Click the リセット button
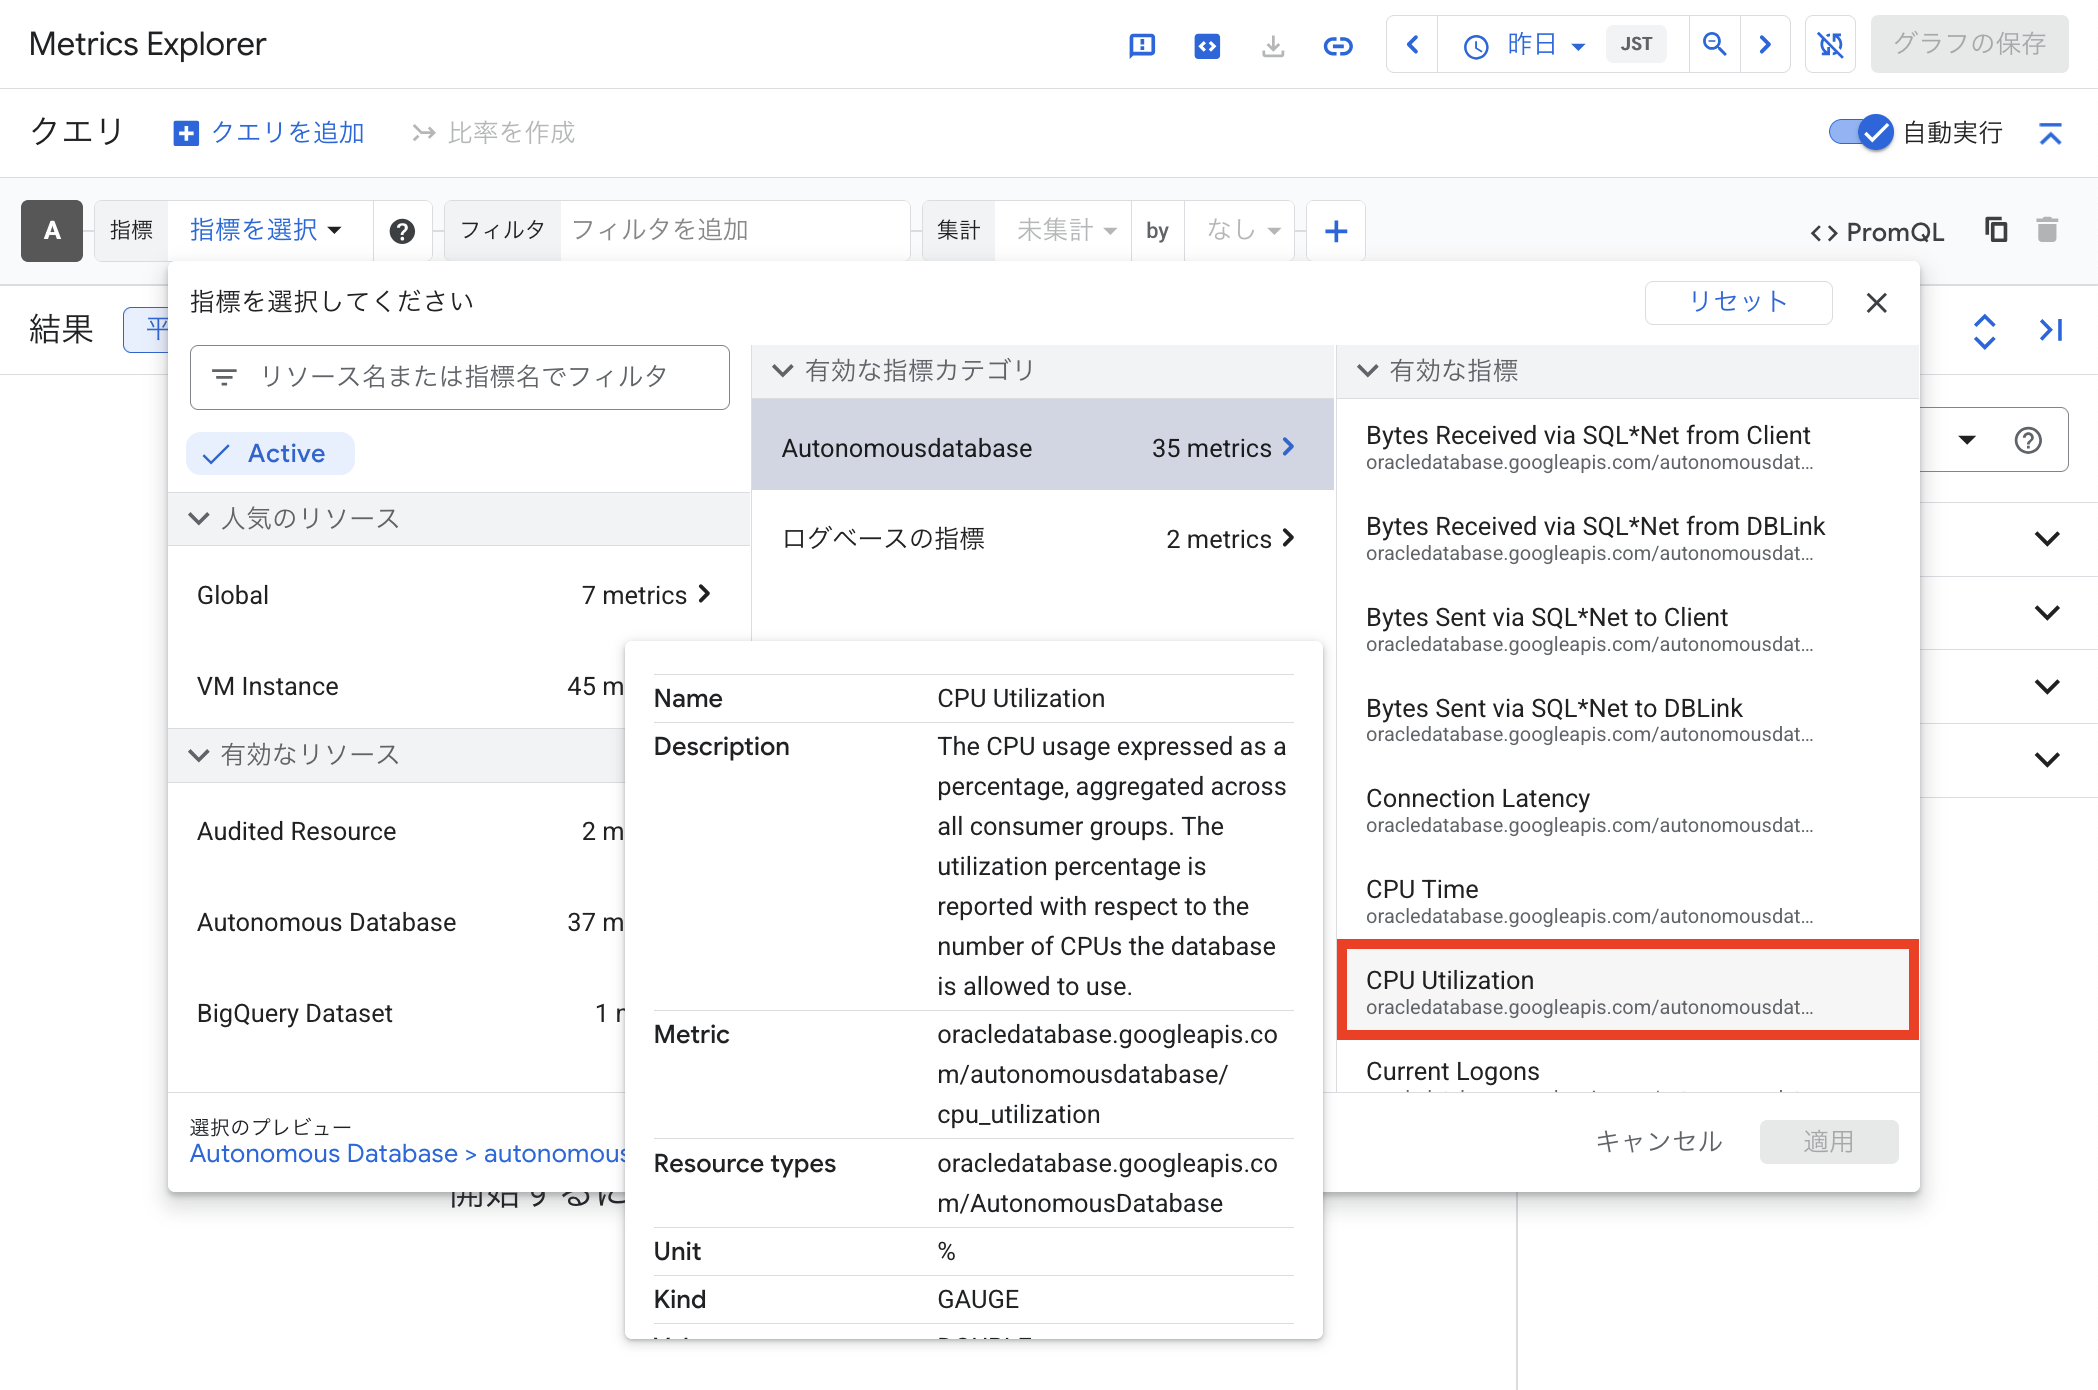Image resolution: width=2098 pixels, height=1390 pixels. 1737,302
